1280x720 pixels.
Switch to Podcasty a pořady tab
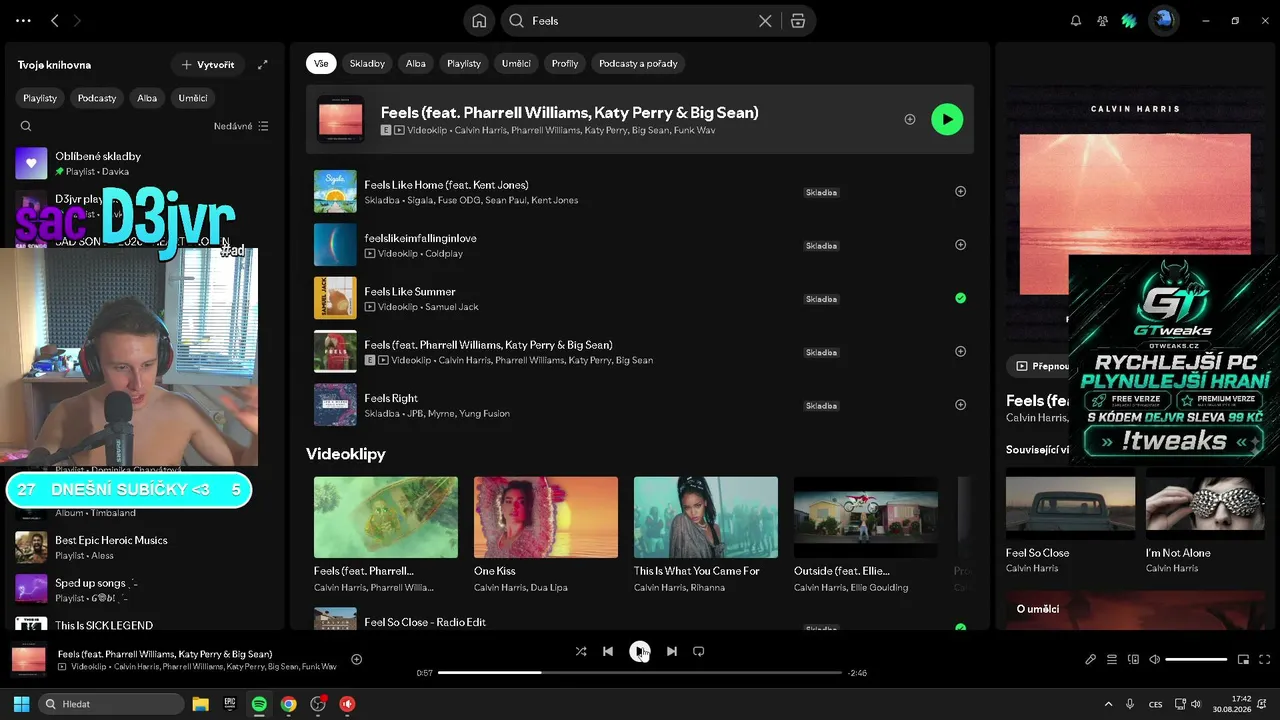[x=638, y=63]
